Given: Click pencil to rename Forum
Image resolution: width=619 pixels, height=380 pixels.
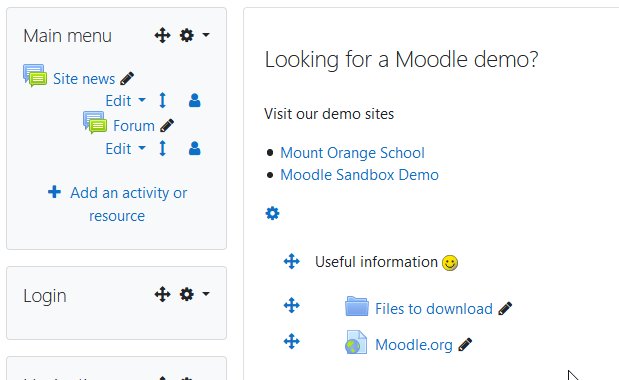Looking at the screenshot, I should pyautogui.click(x=167, y=125).
